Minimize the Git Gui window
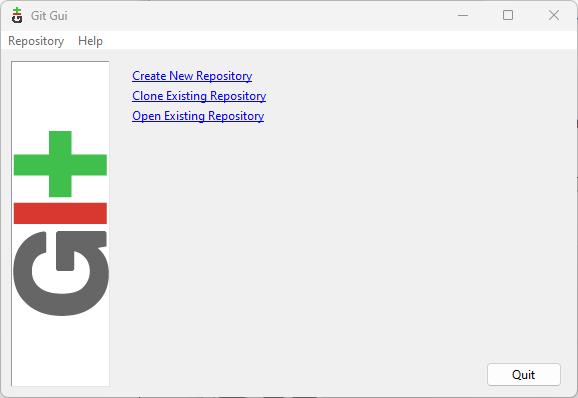Screen dimensions: 578x398 tap(463, 15)
